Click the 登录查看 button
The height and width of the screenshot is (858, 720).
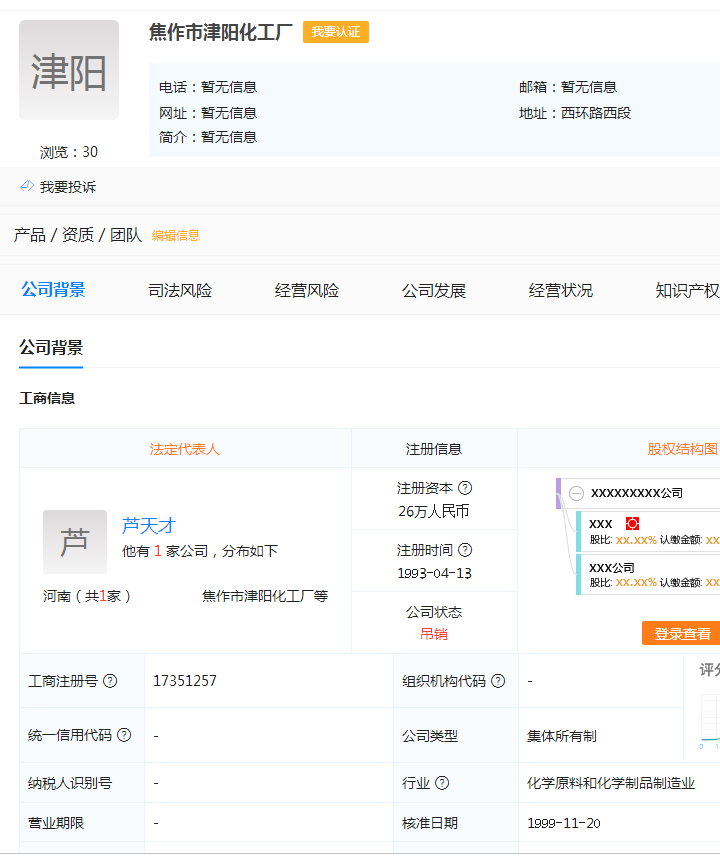(682, 634)
